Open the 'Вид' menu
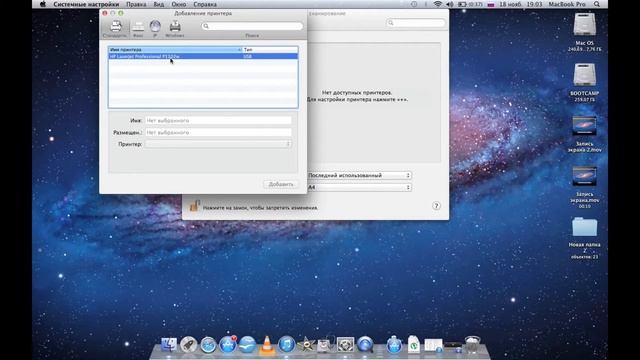Viewport: 640px width, 360px height. (x=159, y=4)
